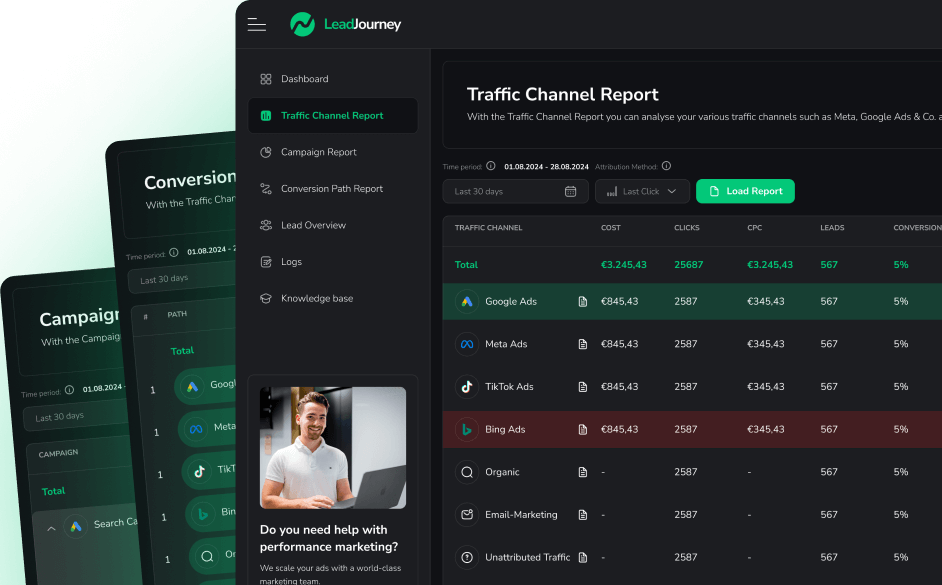This screenshot has height=585, width=942.
Task: Click the CPC column header
Action: pos(755,228)
